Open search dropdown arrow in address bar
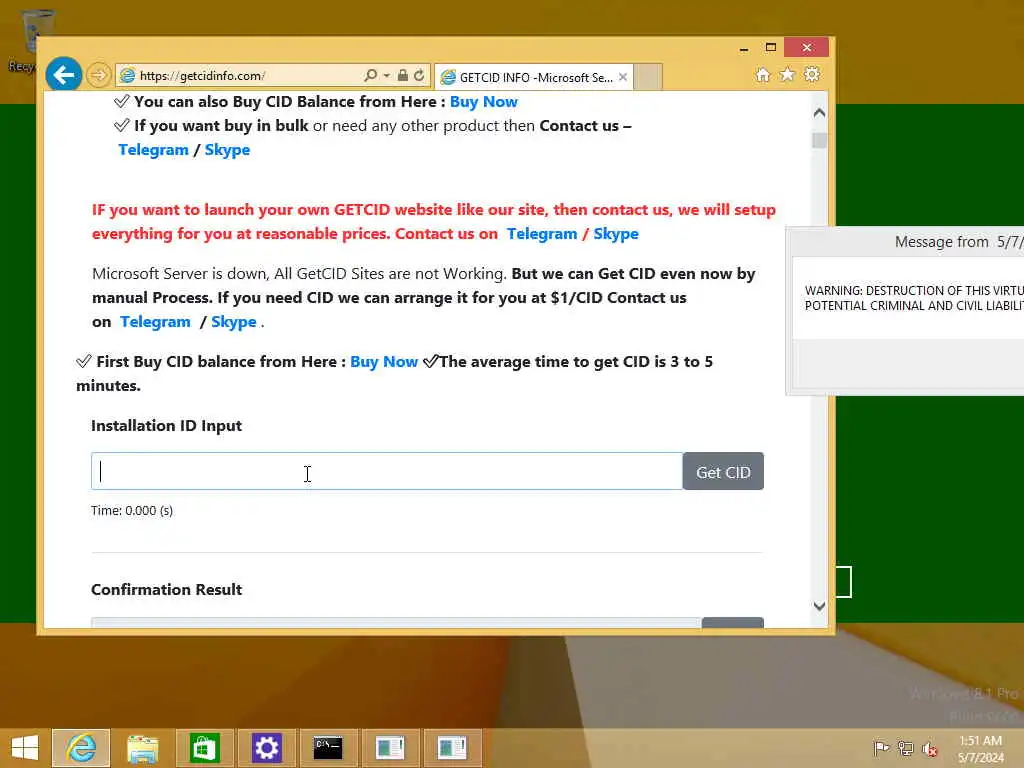Viewport: 1024px width, 768px height. 387,76
